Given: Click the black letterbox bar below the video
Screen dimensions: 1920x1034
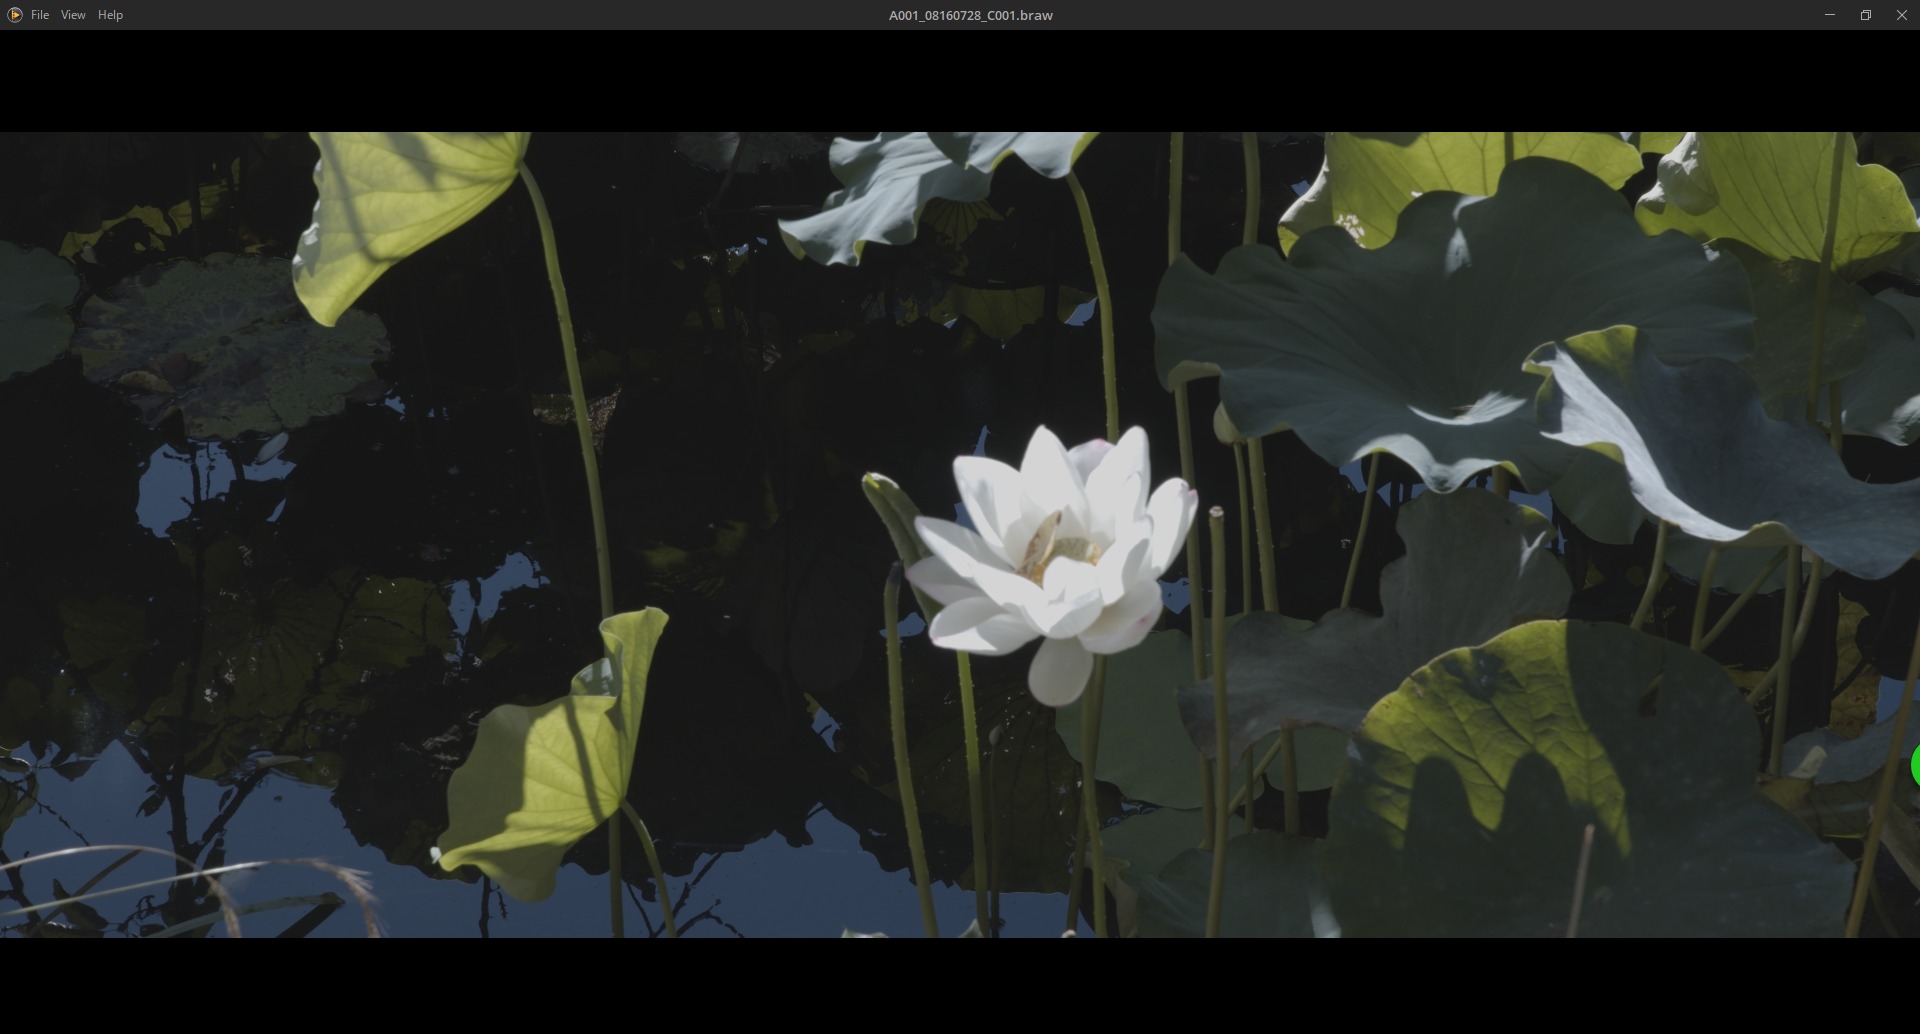Looking at the screenshot, I should pyautogui.click(x=960, y=985).
